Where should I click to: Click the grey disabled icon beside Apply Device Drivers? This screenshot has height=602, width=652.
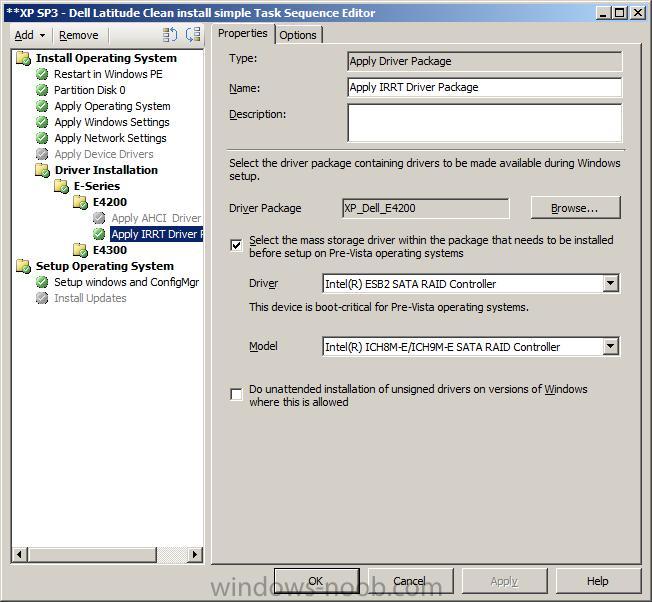click(42, 154)
